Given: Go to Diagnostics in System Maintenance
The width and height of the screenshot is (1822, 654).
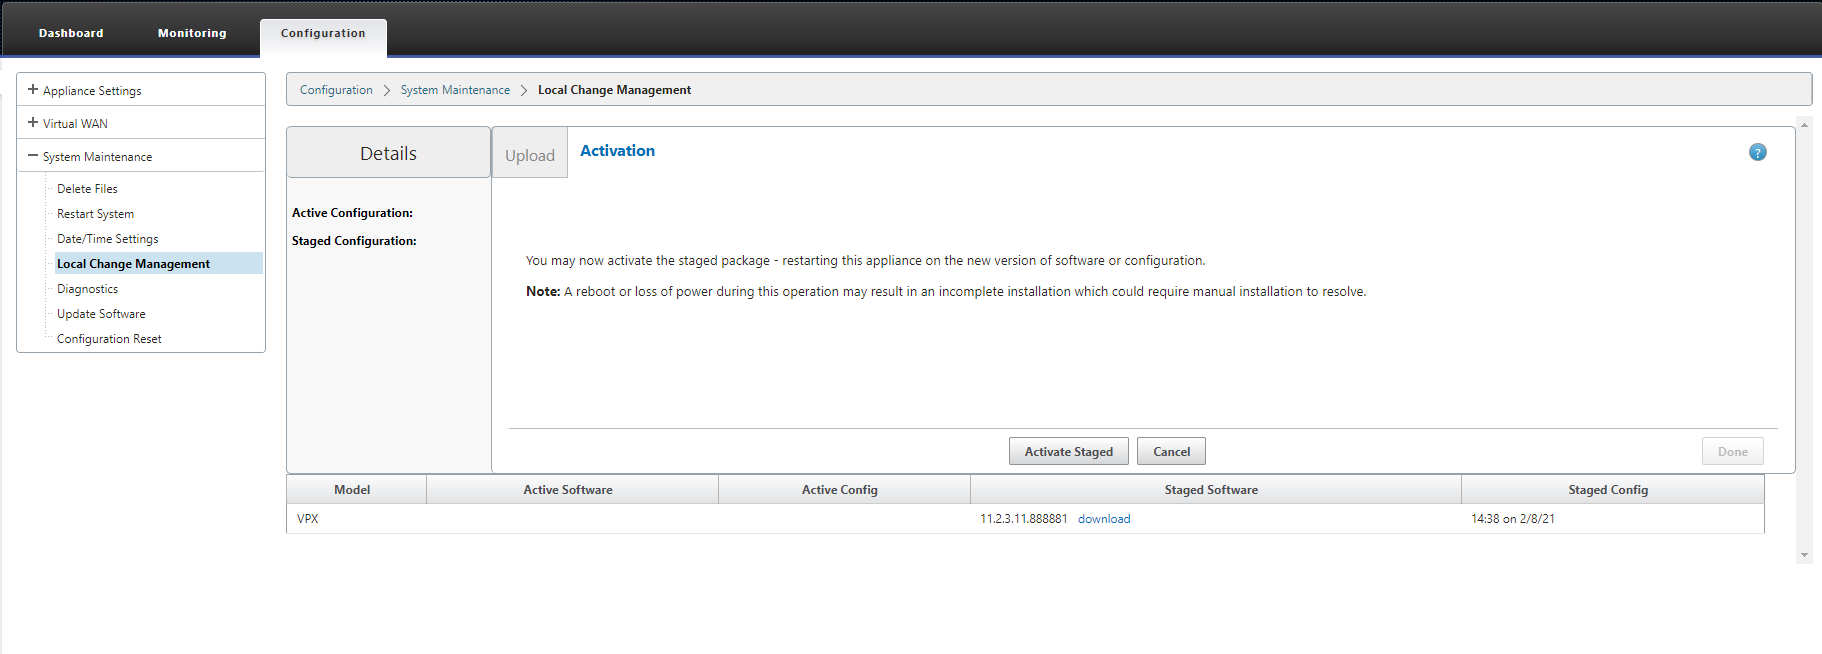Looking at the screenshot, I should pos(87,289).
